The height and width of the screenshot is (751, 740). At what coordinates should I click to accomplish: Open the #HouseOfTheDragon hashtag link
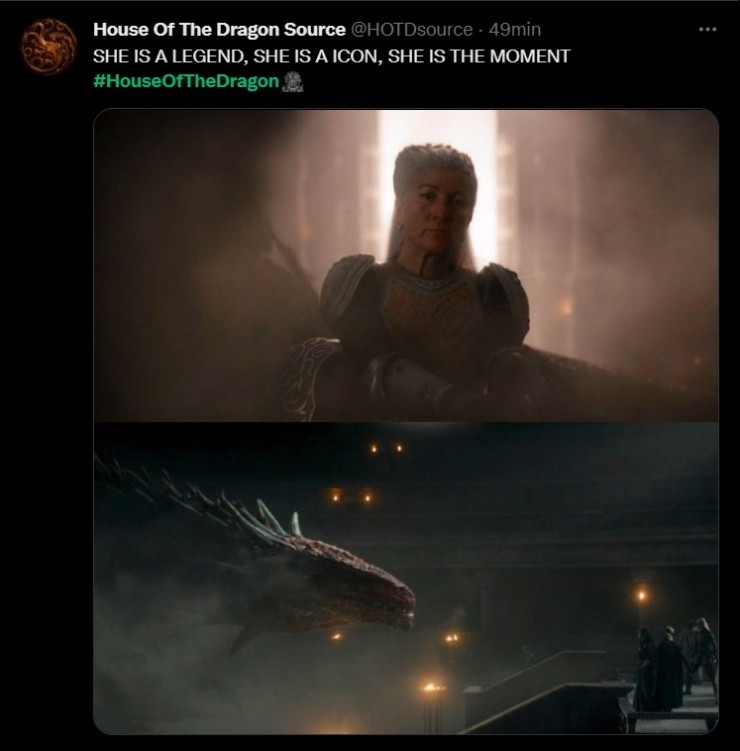[x=186, y=82]
